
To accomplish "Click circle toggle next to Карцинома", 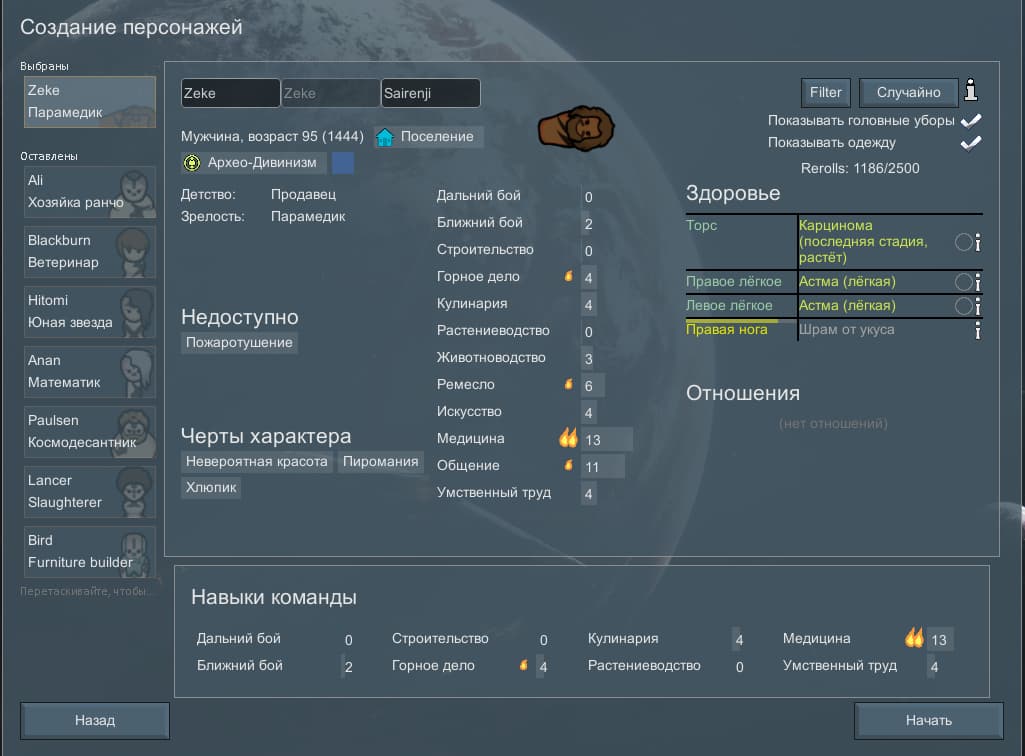I will pos(963,242).
